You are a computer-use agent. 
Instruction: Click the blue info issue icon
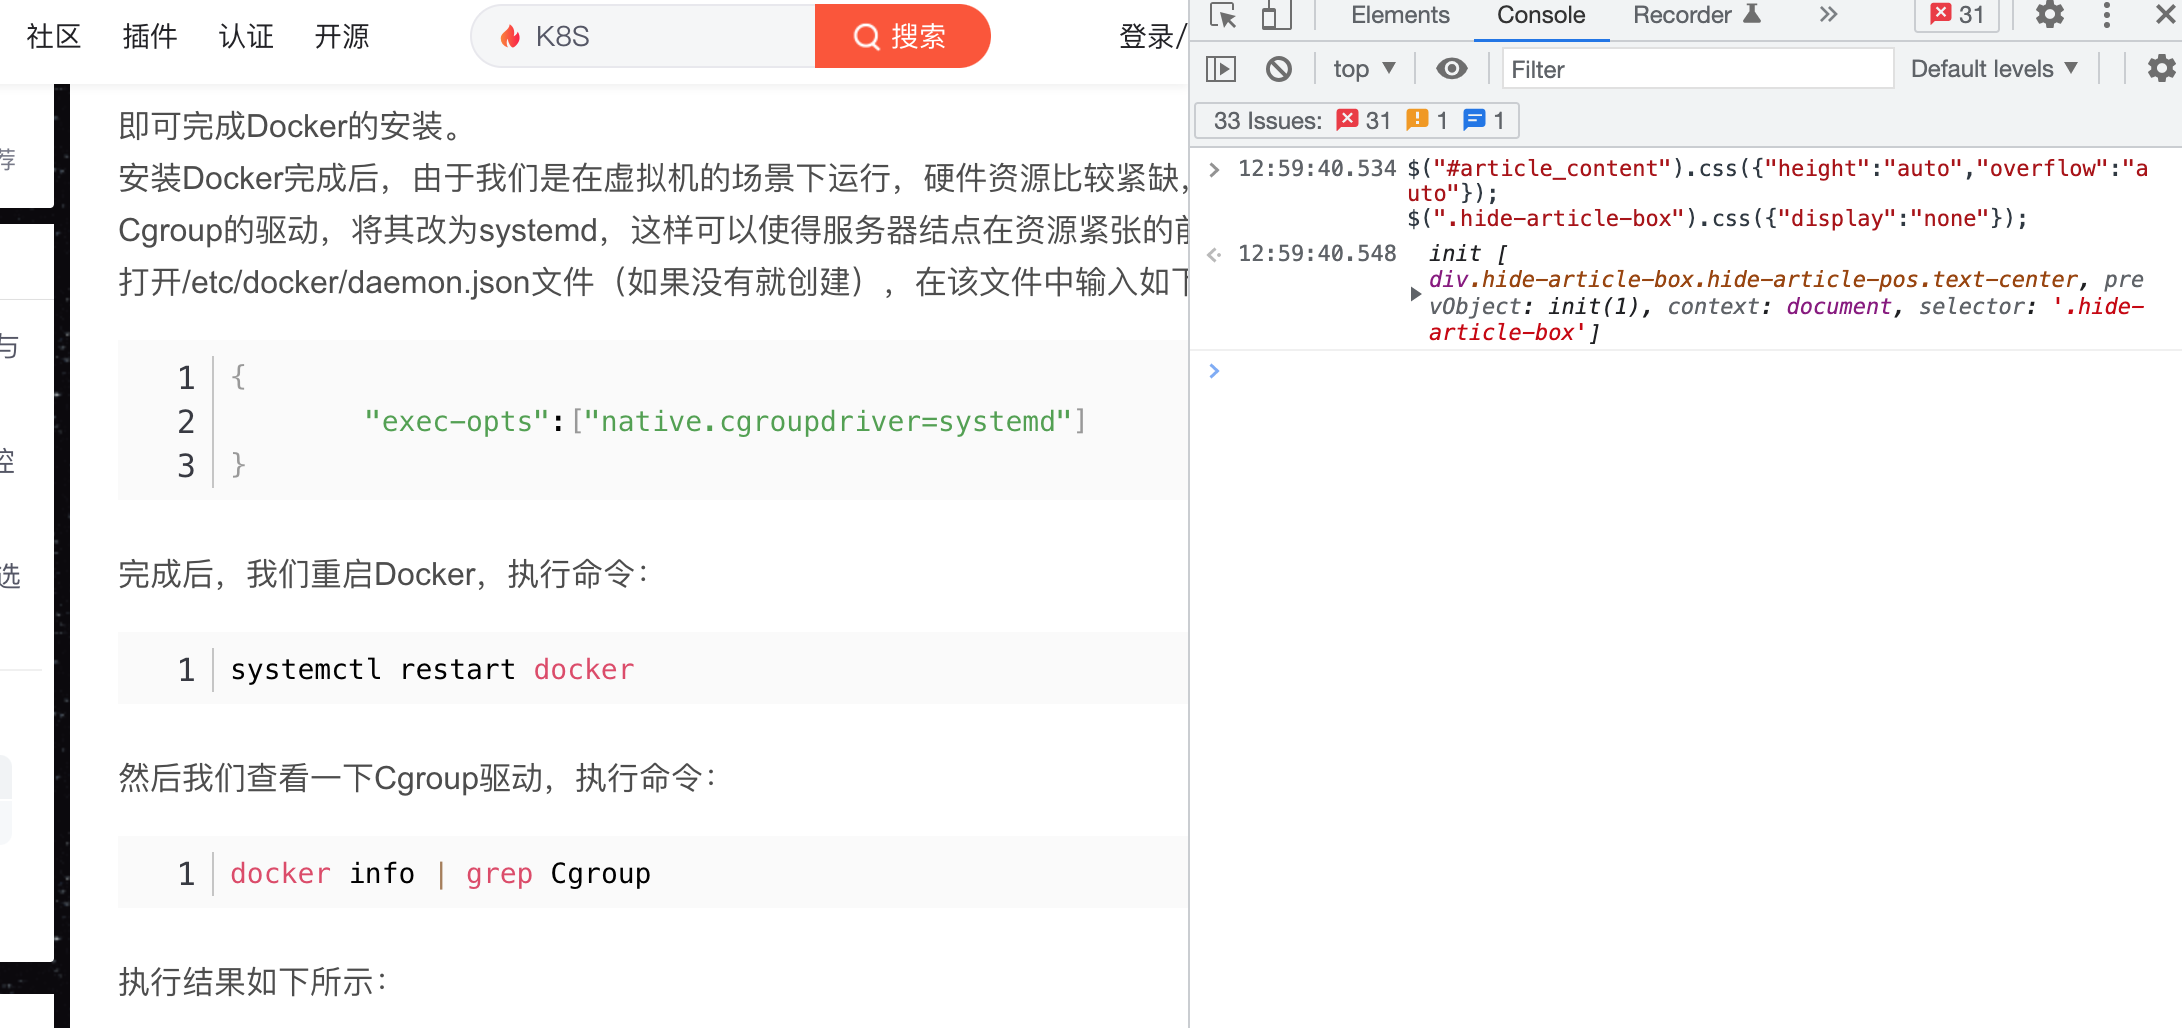click(1473, 120)
